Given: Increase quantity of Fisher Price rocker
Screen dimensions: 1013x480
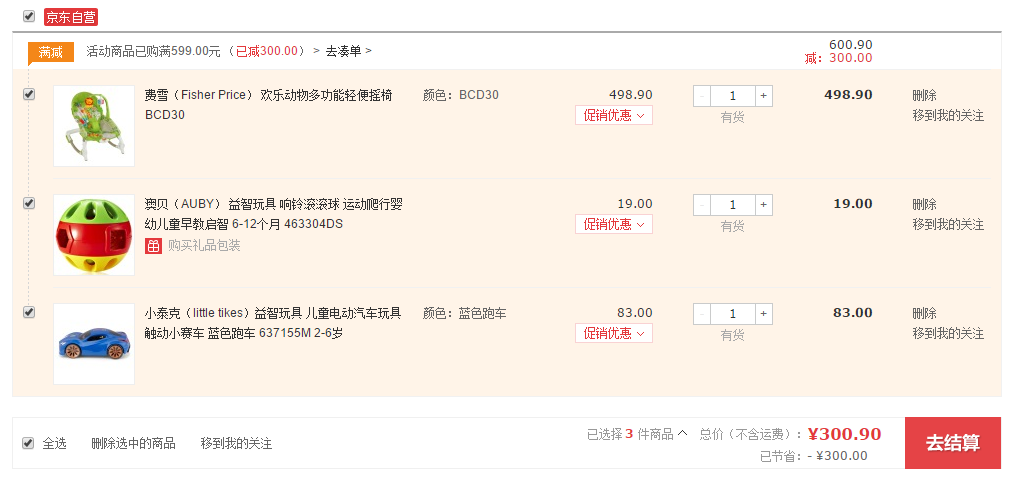Looking at the screenshot, I should pos(764,96).
